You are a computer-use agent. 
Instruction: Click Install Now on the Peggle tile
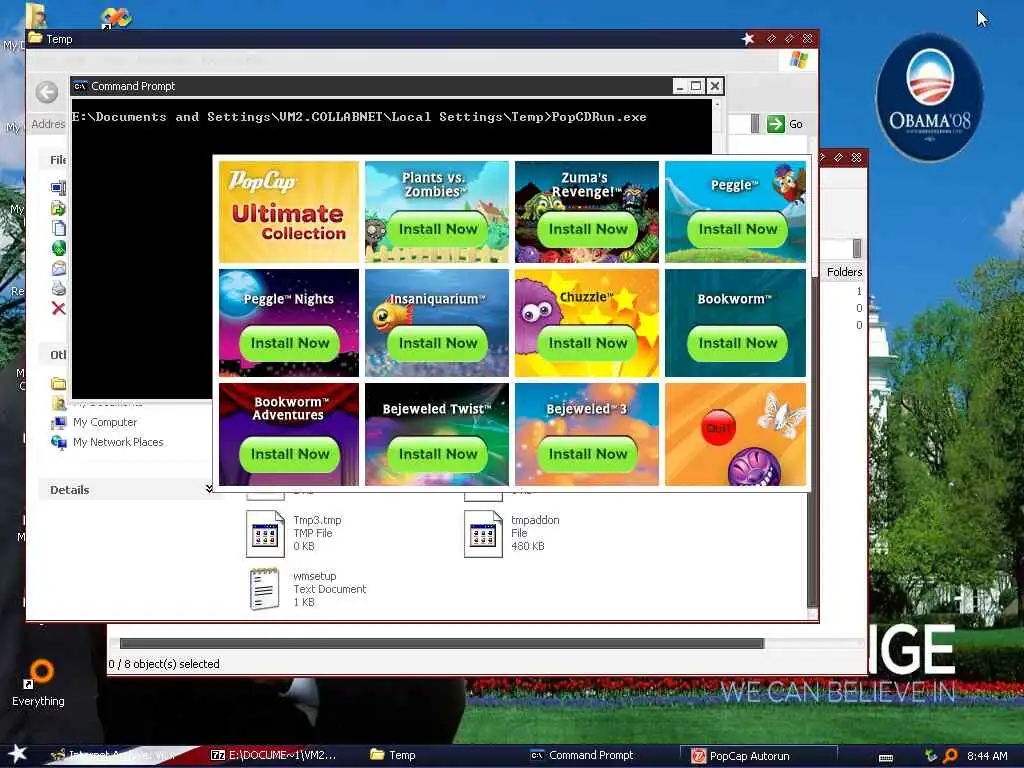[737, 229]
